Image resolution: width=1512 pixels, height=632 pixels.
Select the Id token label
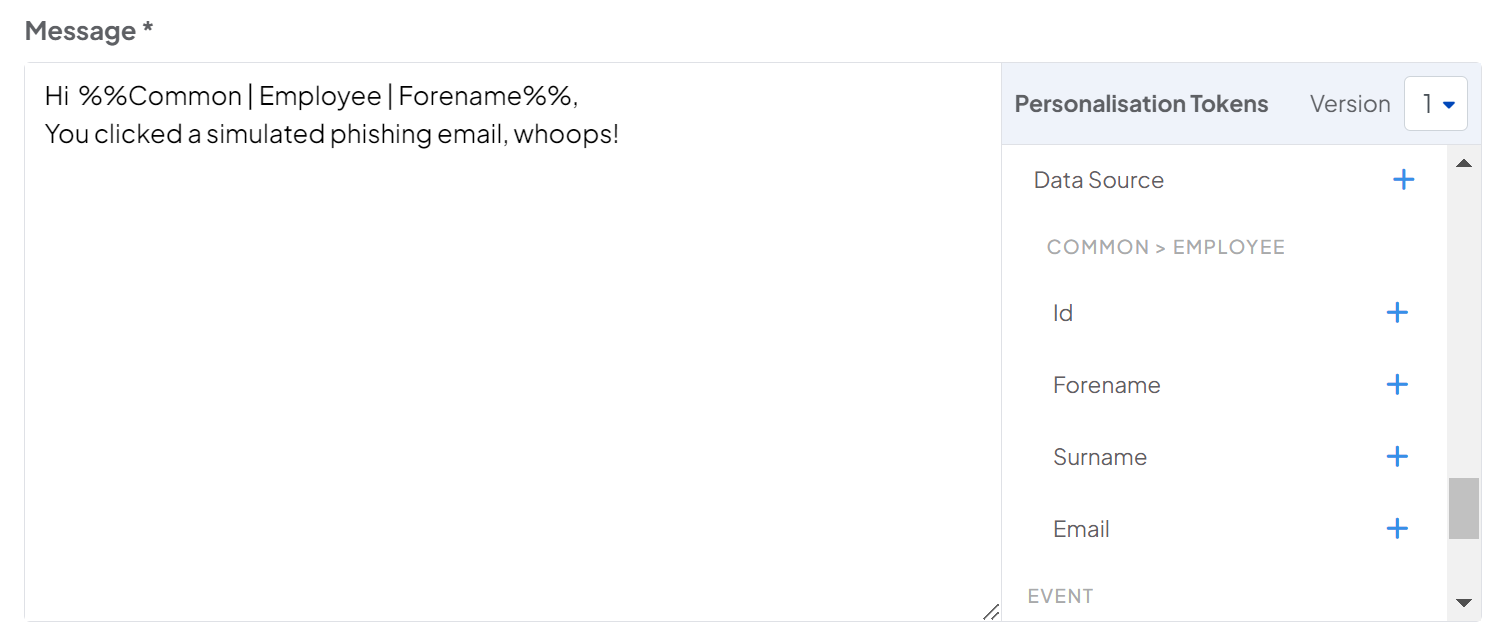1062,314
